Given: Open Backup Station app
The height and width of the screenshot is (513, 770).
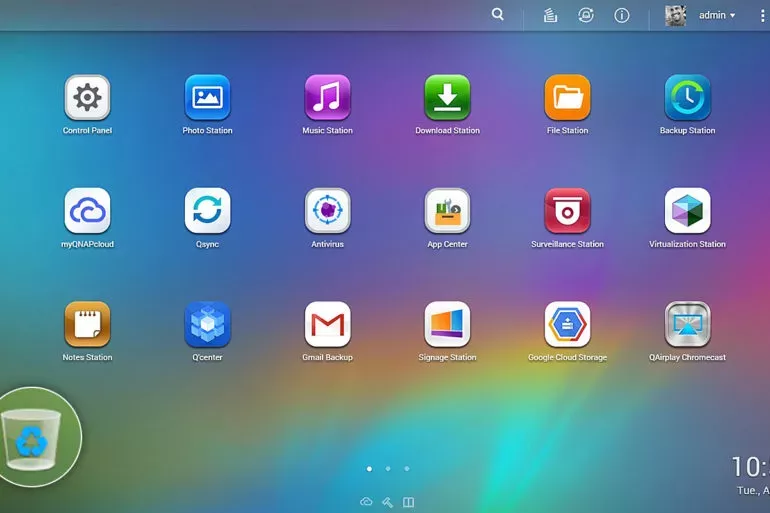Looking at the screenshot, I should point(687,98).
